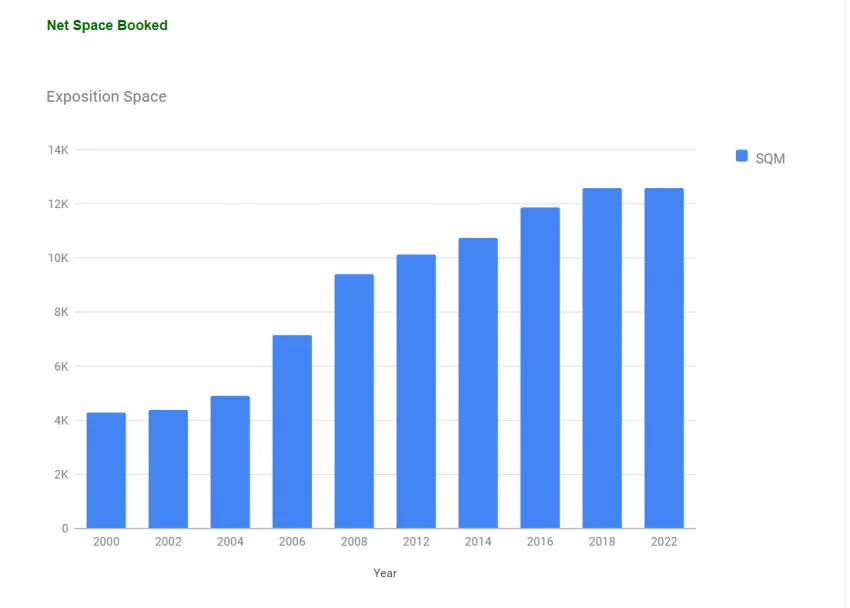This screenshot has width=850, height=608.
Task: Click the Year axis title
Action: click(x=385, y=573)
